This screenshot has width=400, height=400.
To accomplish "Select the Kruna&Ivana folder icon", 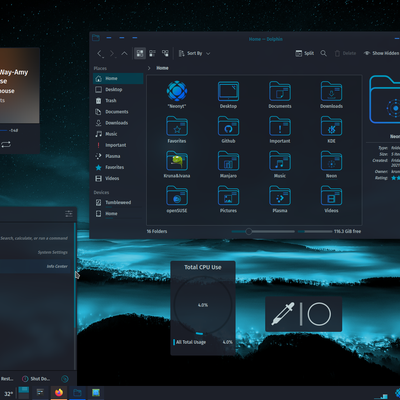I will pyautogui.click(x=177, y=161).
